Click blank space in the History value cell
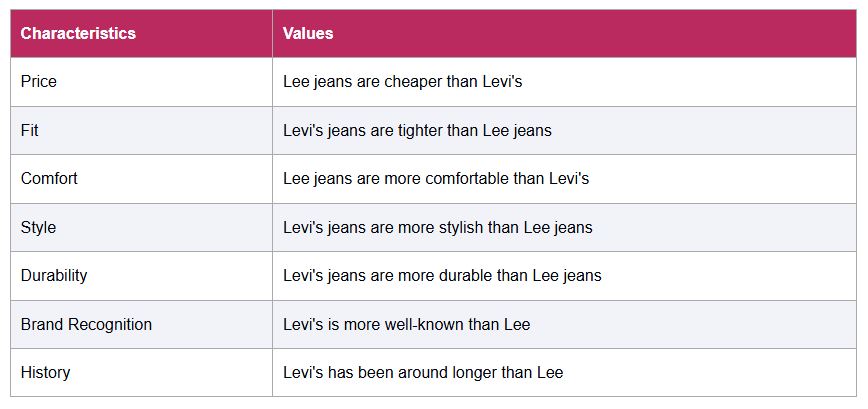Screen dimensions: 868x409 coord(710,372)
